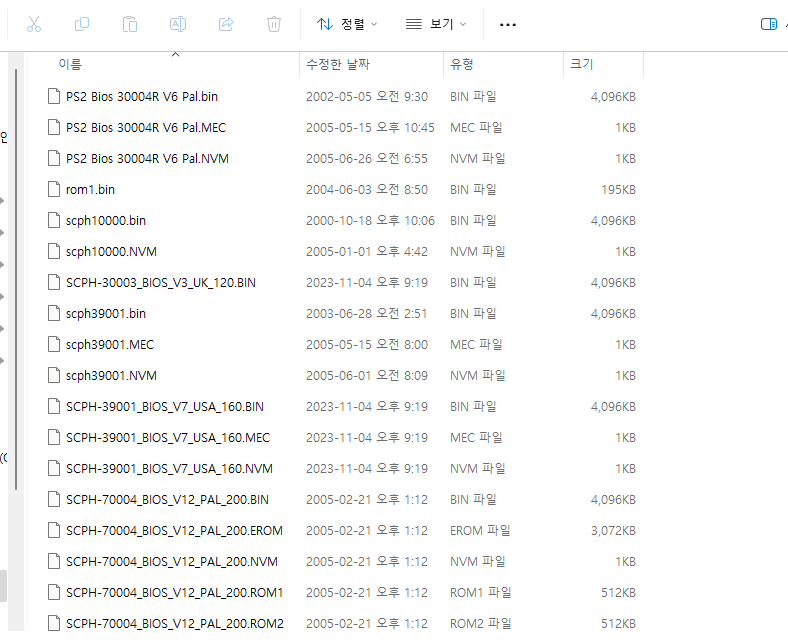Screen dimensions: 788x644
Task: Click file icon of scph10000.NVM
Action: [x=54, y=251]
